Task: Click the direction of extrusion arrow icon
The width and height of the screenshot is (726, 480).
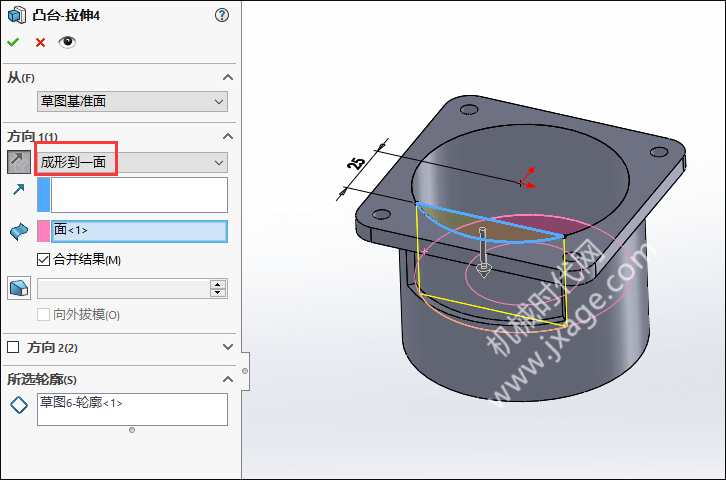Action: 19,189
